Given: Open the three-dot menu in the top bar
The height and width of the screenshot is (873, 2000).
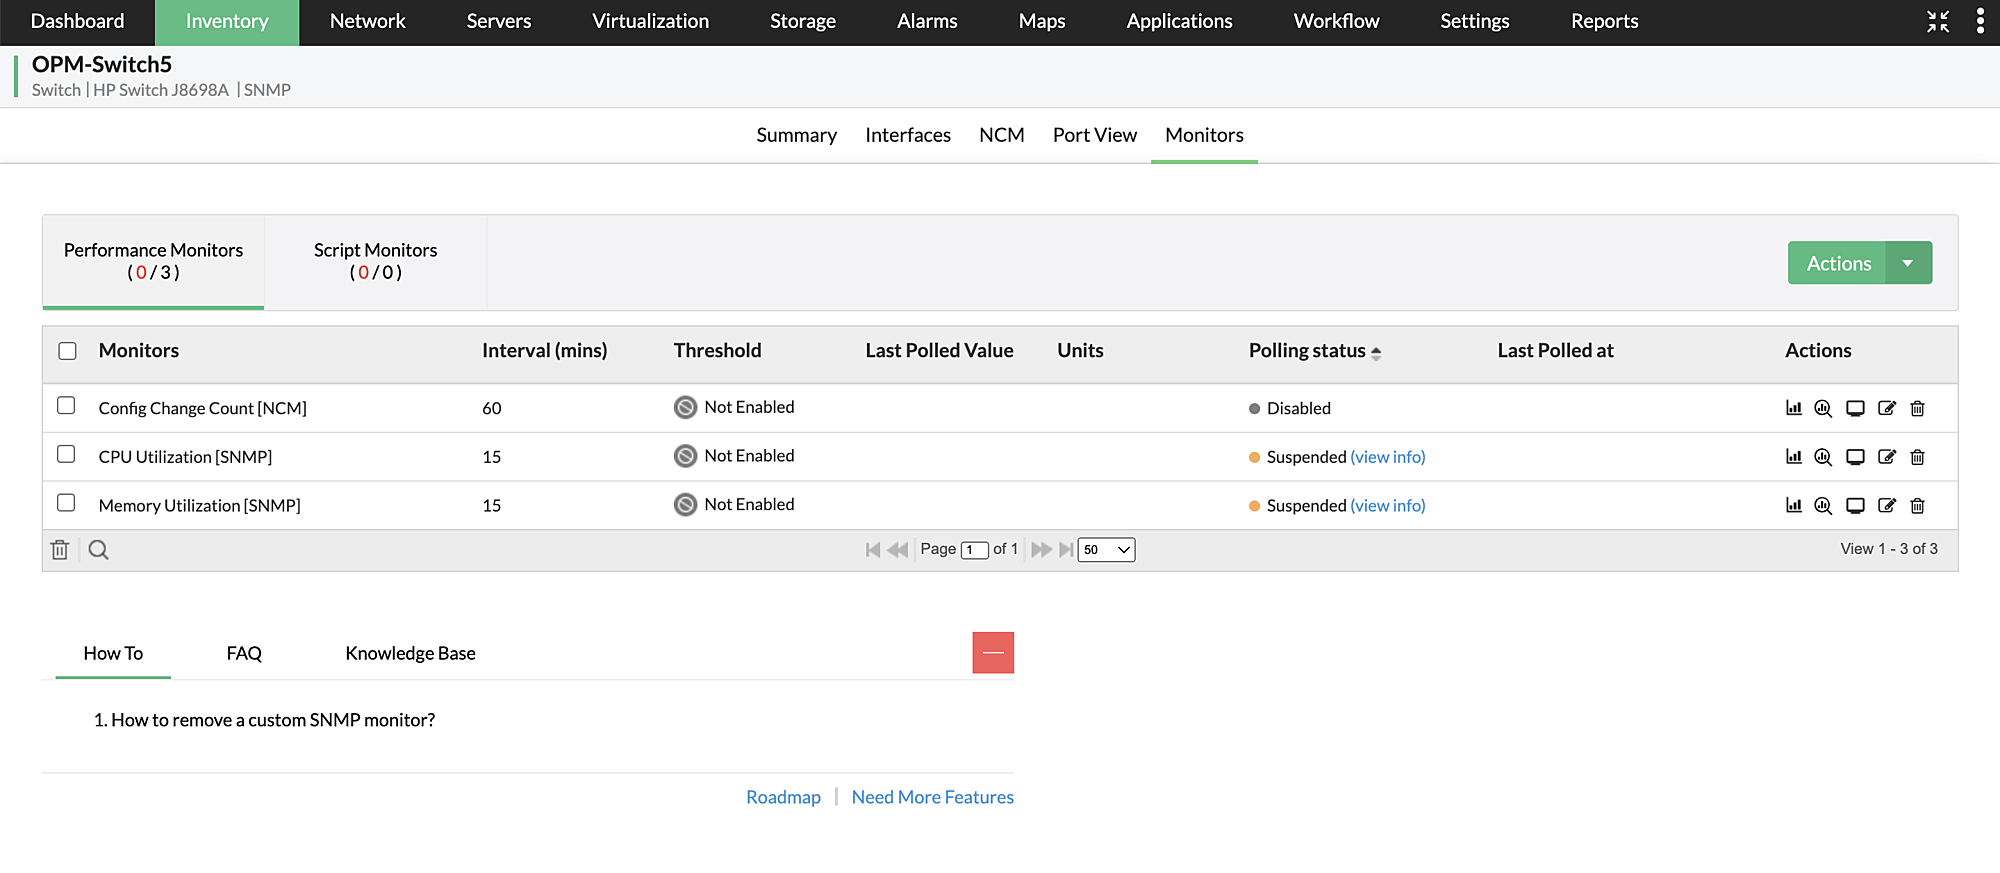Looking at the screenshot, I should [x=1980, y=21].
